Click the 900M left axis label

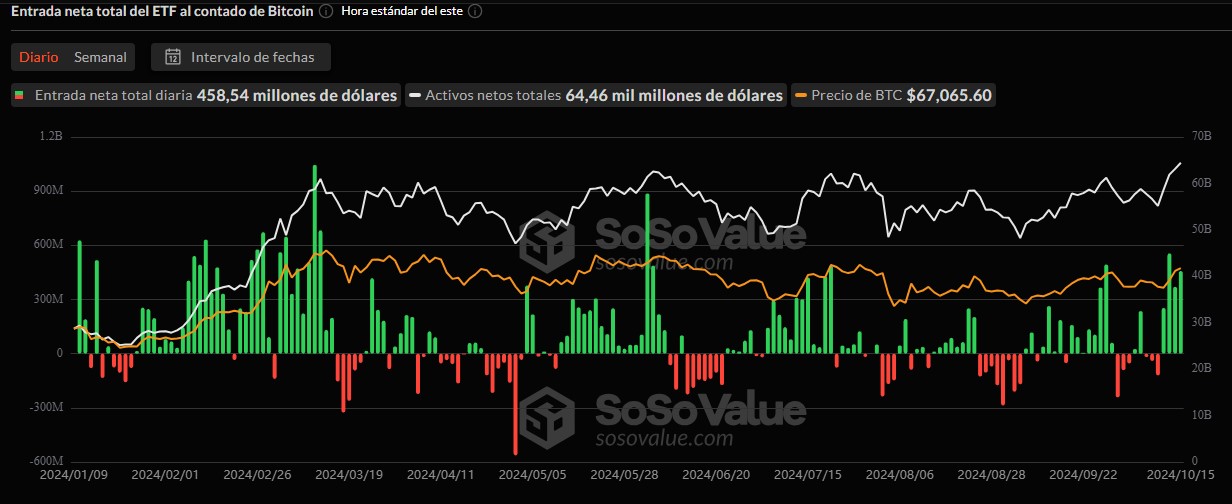47,191
